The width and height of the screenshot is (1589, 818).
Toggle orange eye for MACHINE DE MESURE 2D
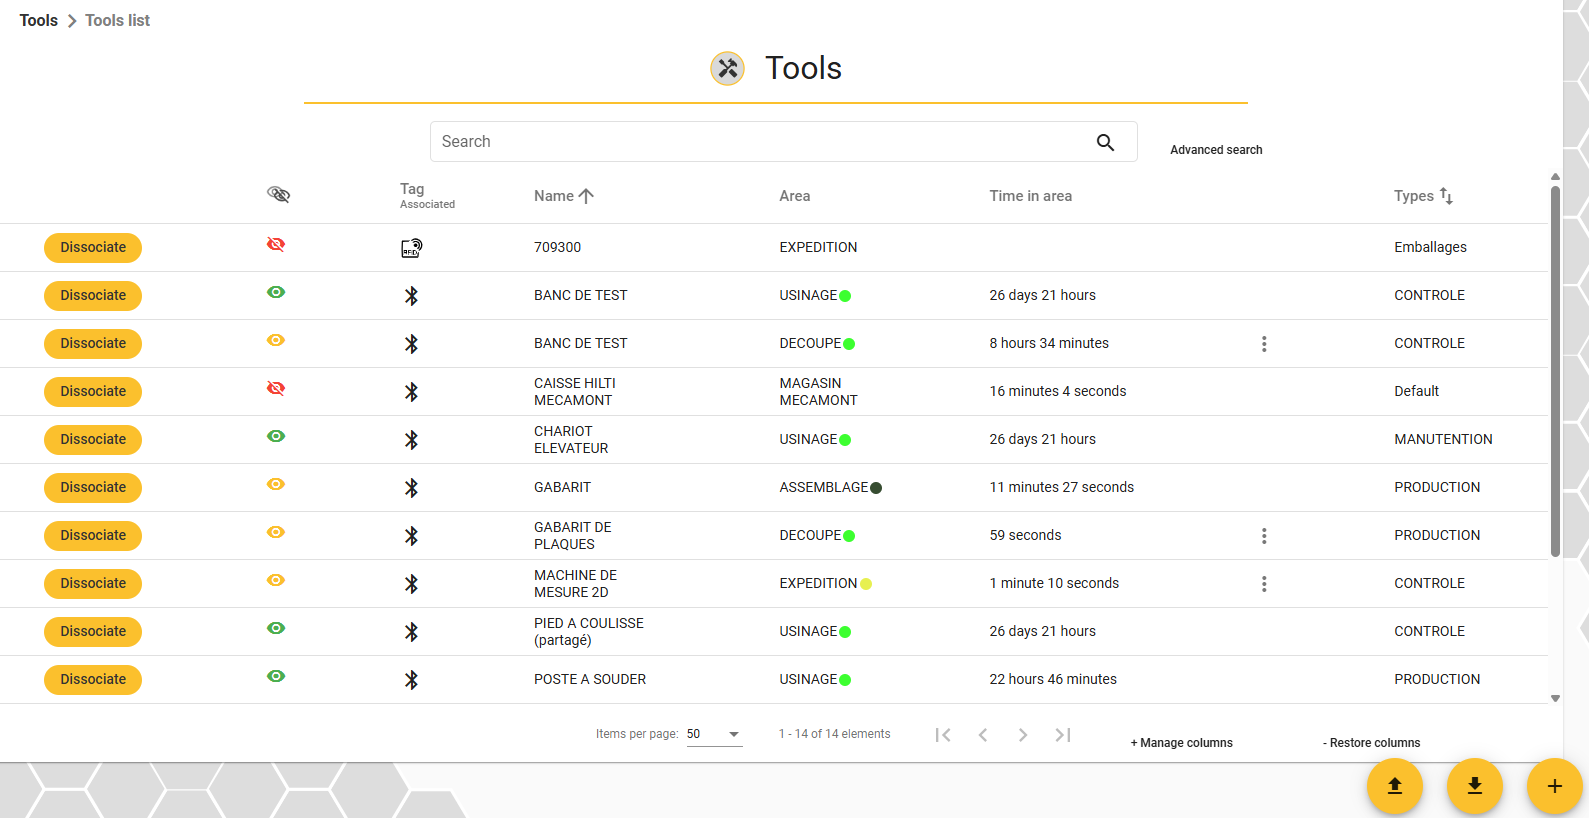click(x=276, y=580)
